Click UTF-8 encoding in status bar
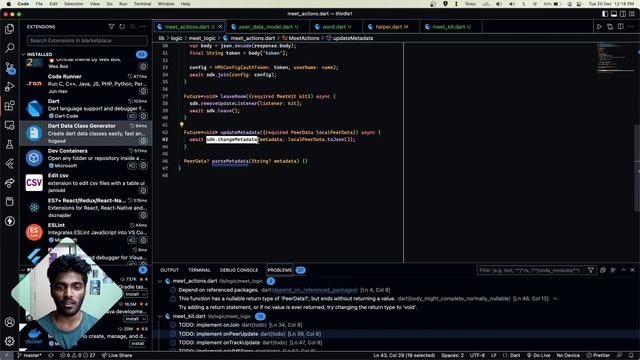This screenshot has width=640, height=360. [477, 356]
